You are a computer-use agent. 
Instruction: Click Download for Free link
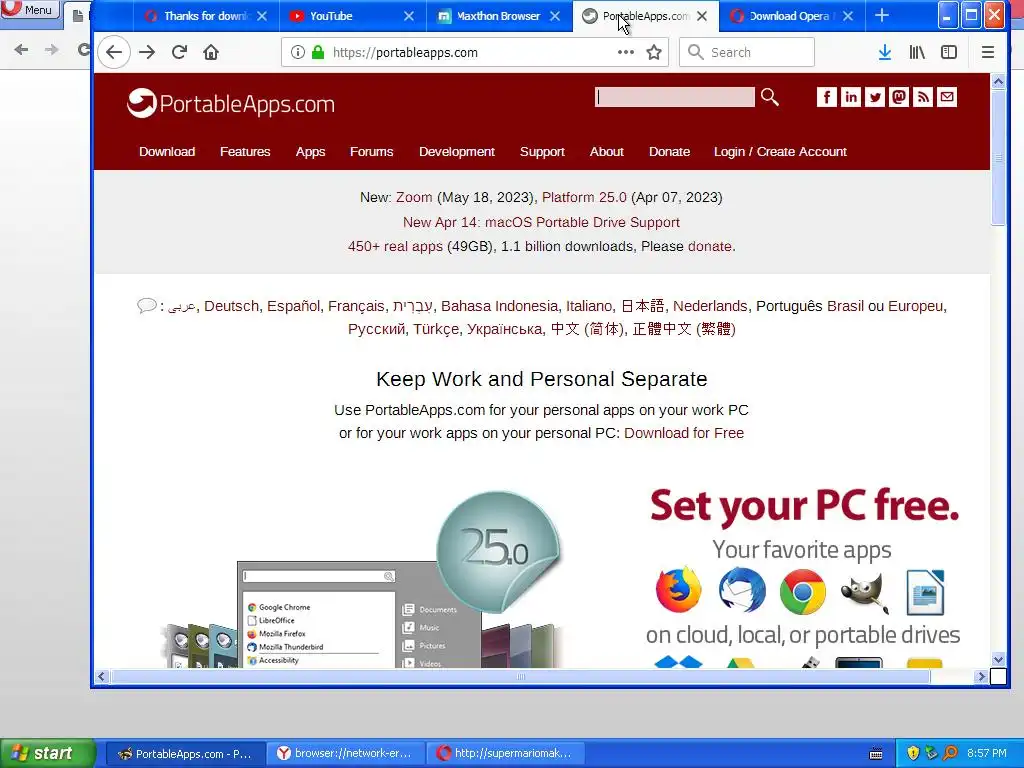pyautogui.click(x=684, y=433)
